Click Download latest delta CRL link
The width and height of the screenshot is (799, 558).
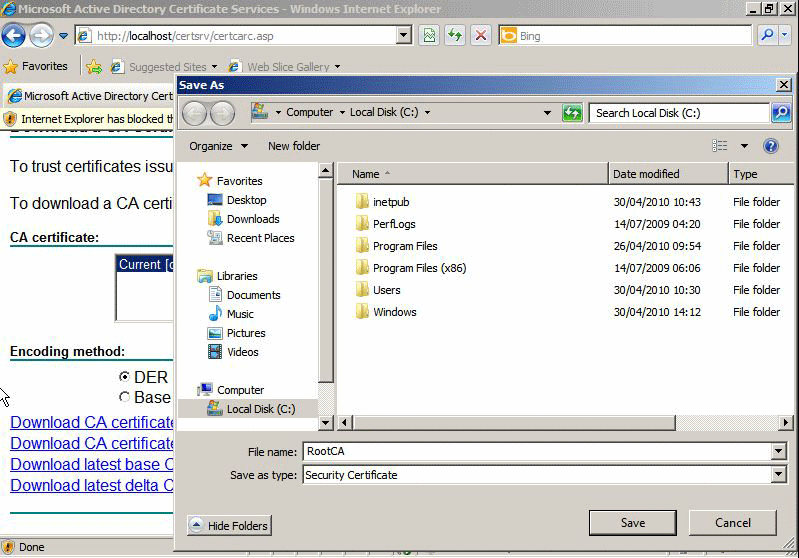pos(92,485)
